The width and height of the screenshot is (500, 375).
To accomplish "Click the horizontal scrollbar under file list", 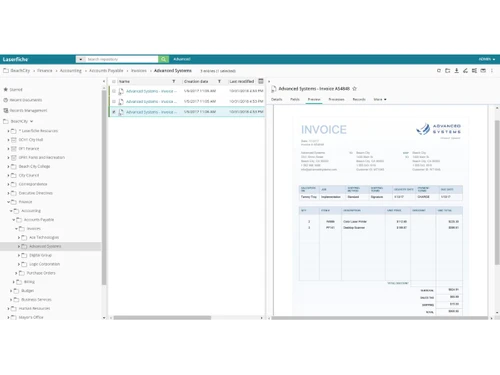I will [x=162, y=318].
